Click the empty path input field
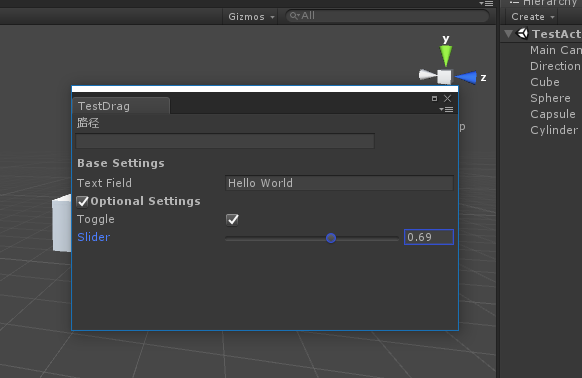The height and width of the screenshot is (378, 582). [225, 141]
